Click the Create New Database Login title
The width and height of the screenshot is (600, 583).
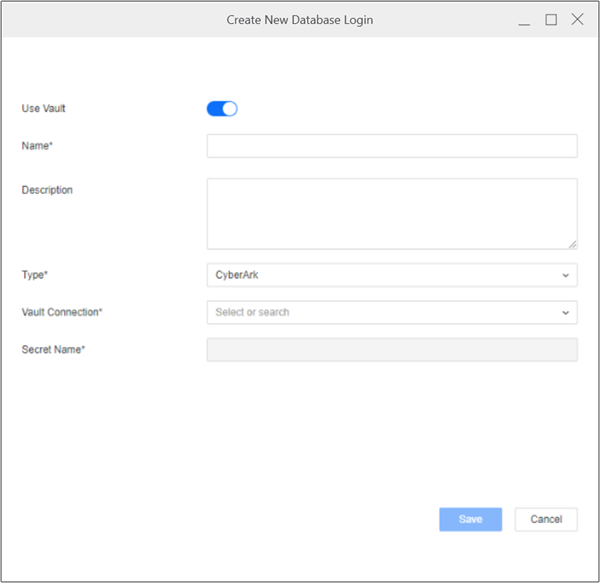tap(299, 20)
